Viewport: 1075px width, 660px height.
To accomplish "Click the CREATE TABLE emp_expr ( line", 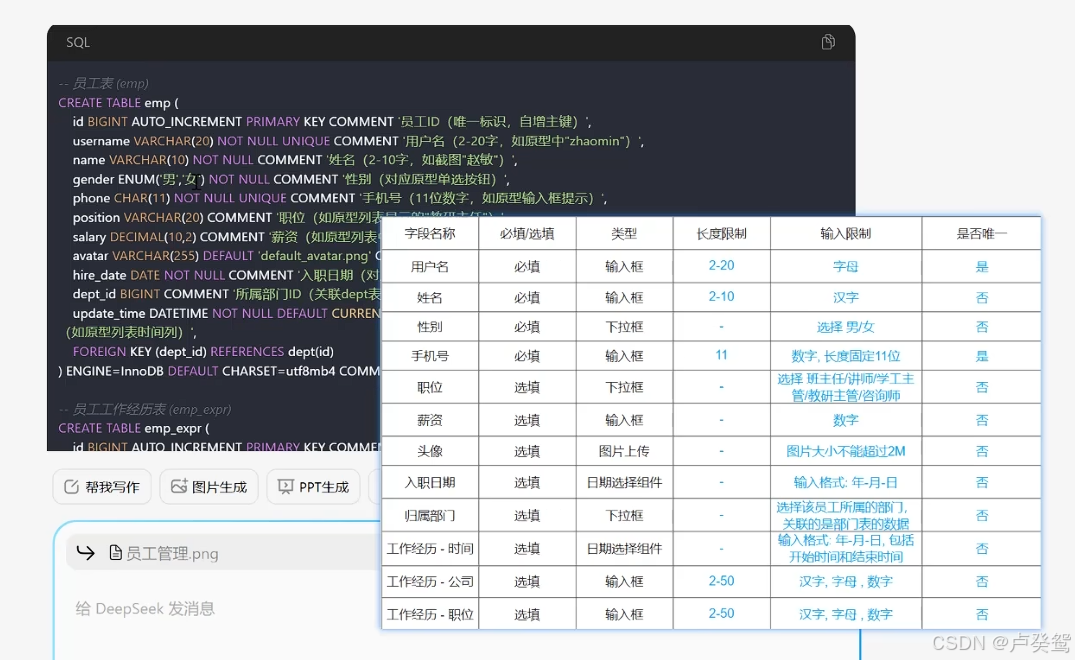I will pos(134,428).
